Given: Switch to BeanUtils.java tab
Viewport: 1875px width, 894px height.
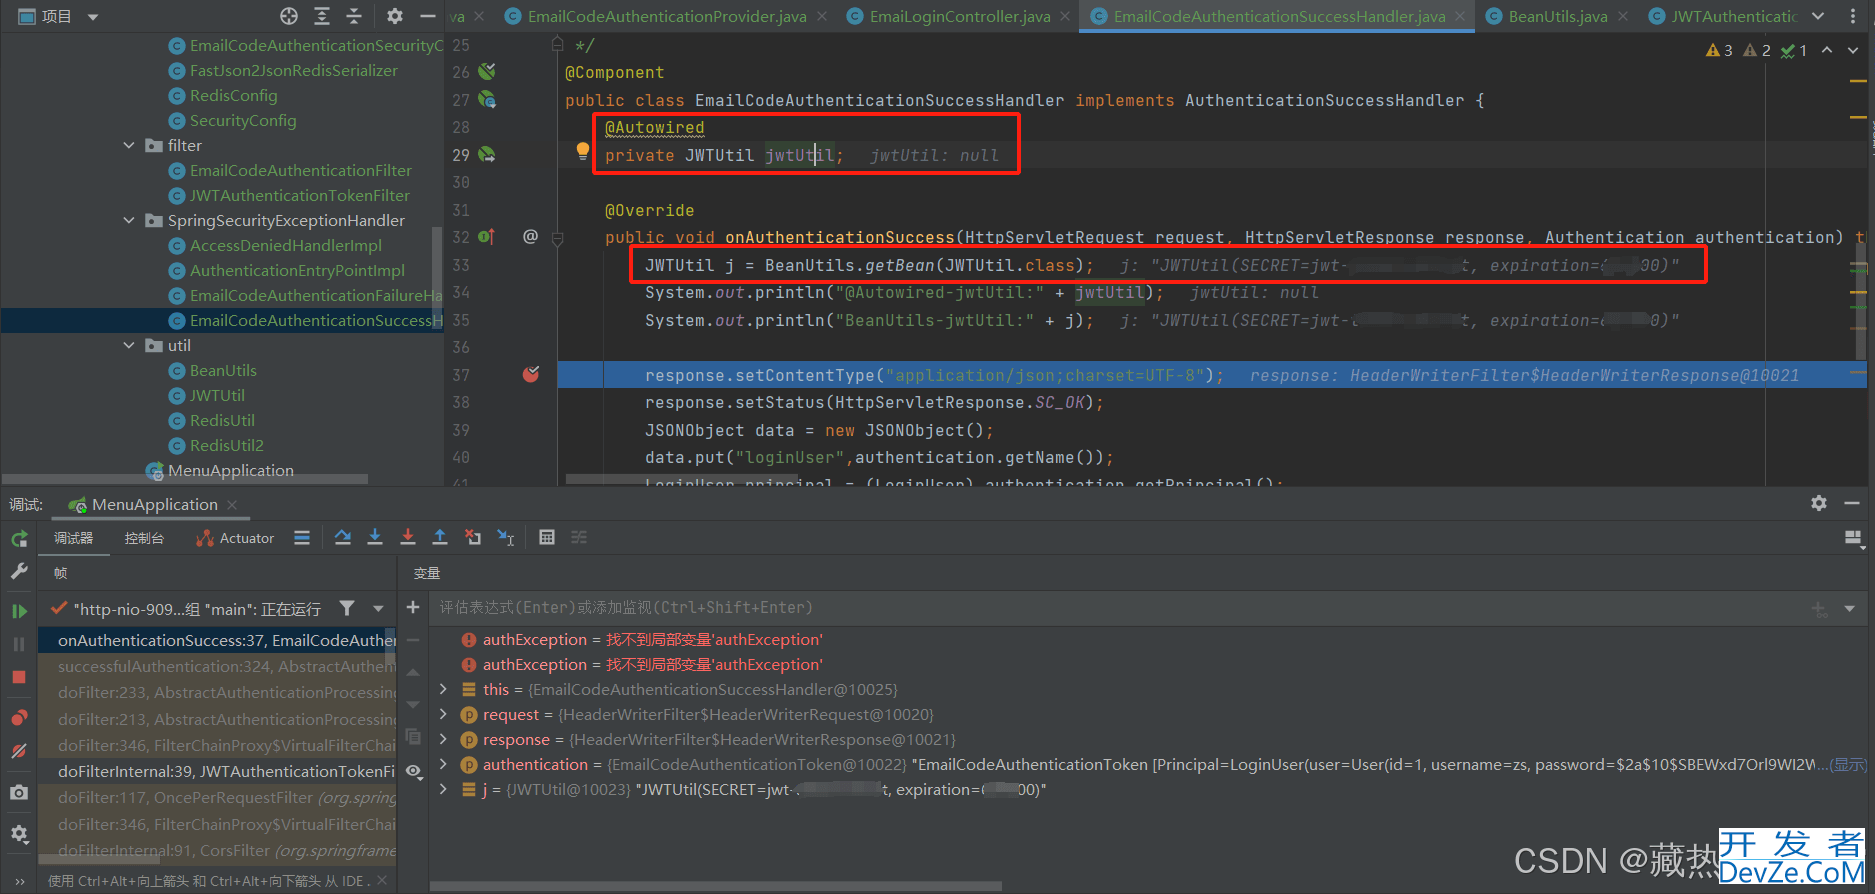Looking at the screenshot, I should coord(1557,16).
